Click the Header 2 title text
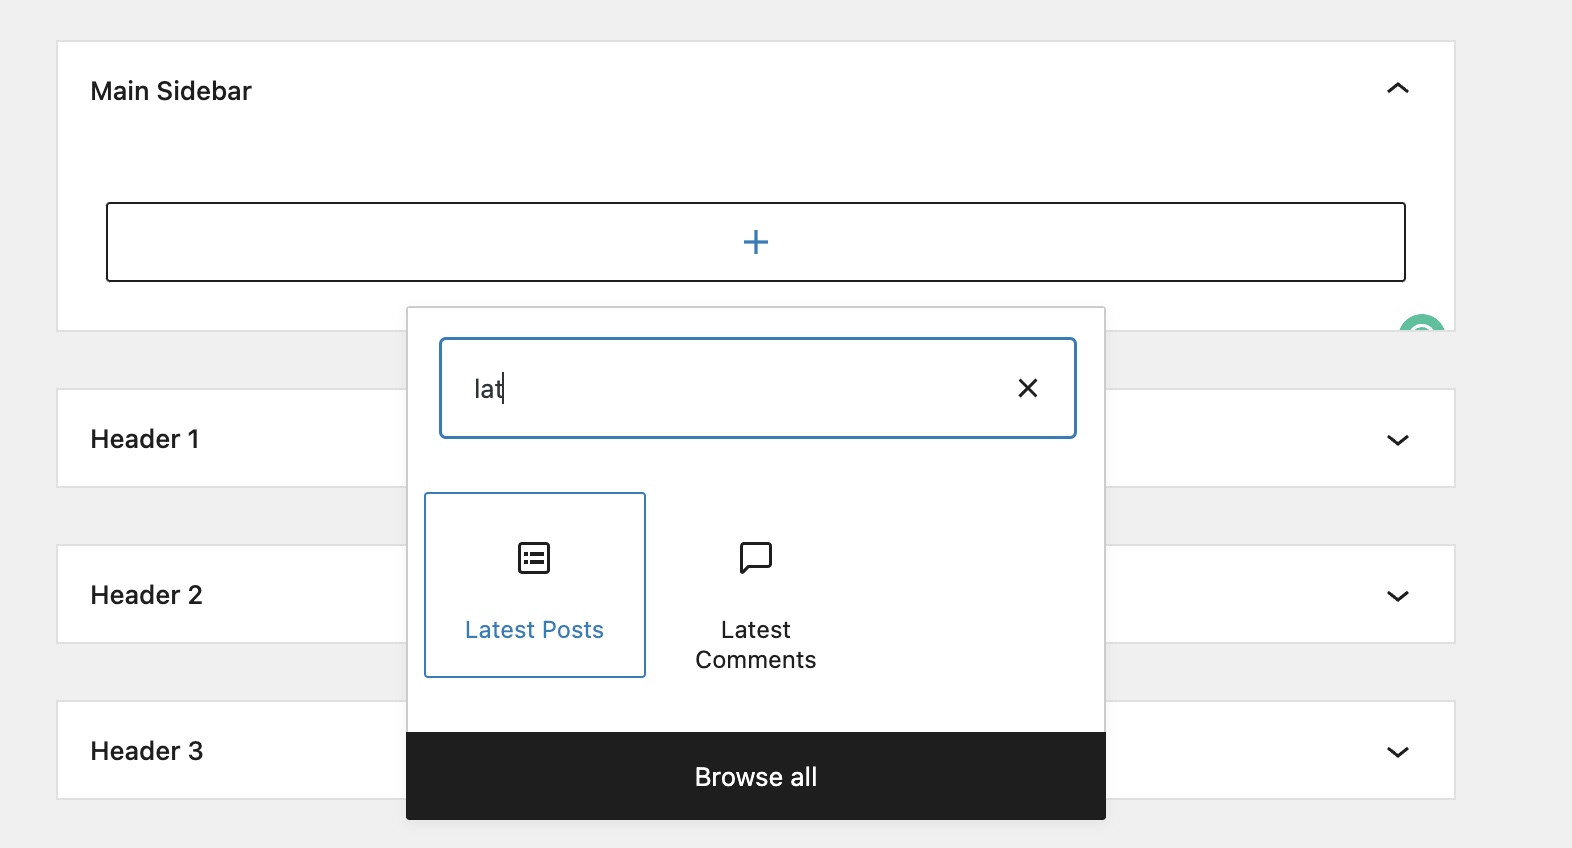1572x848 pixels. coord(147,595)
